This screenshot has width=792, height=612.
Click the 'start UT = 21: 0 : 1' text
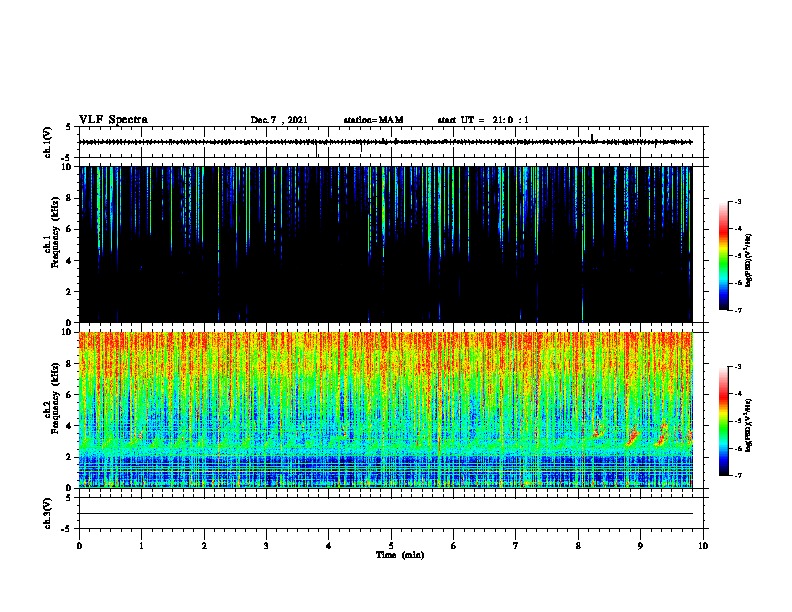(x=483, y=120)
